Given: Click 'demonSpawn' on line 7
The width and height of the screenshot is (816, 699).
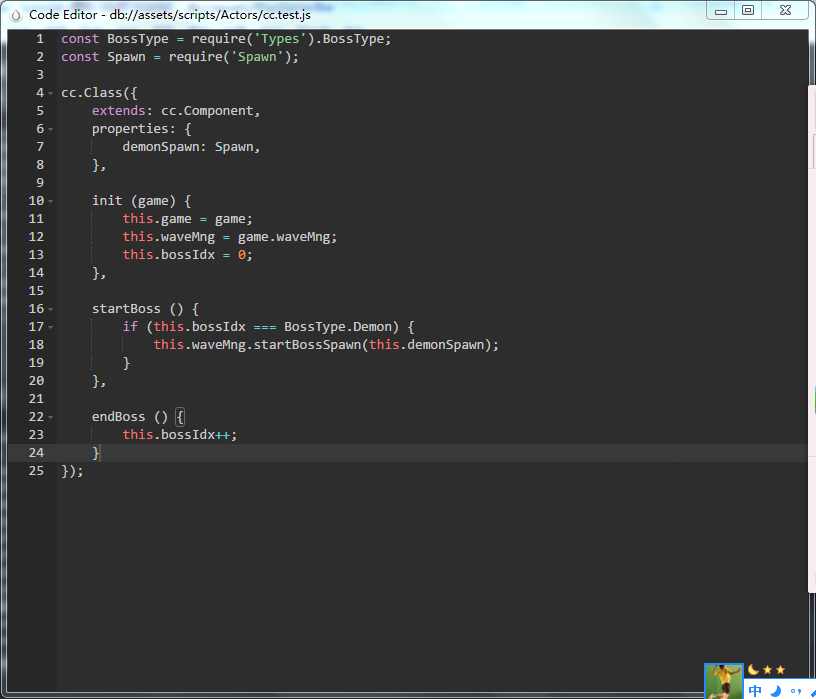Looking at the screenshot, I should (161, 147).
